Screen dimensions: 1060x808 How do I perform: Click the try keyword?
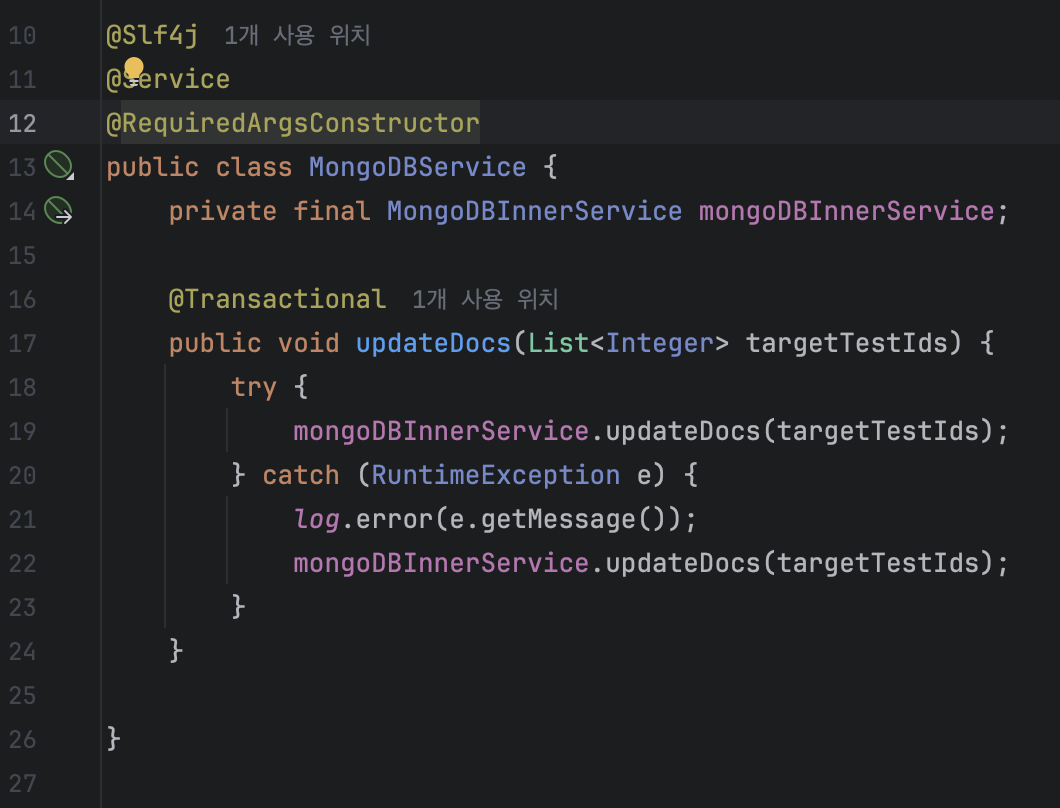click(x=254, y=387)
